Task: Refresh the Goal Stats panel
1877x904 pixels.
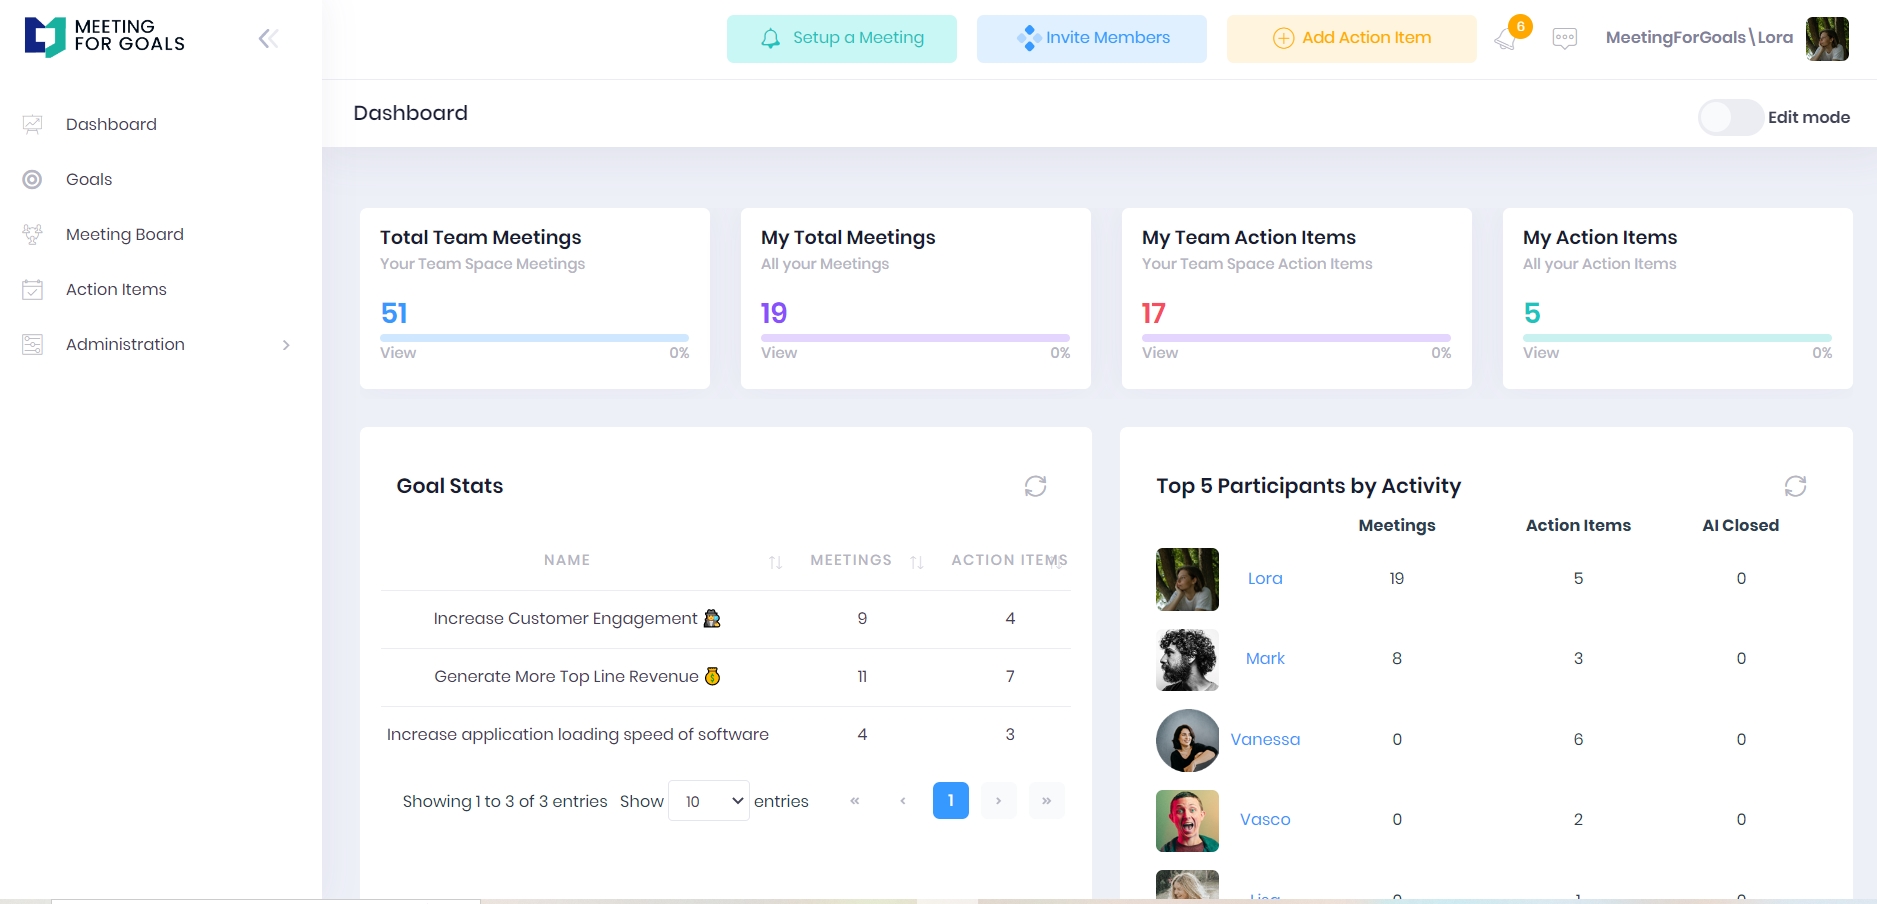Action: tap(1035, 486)
